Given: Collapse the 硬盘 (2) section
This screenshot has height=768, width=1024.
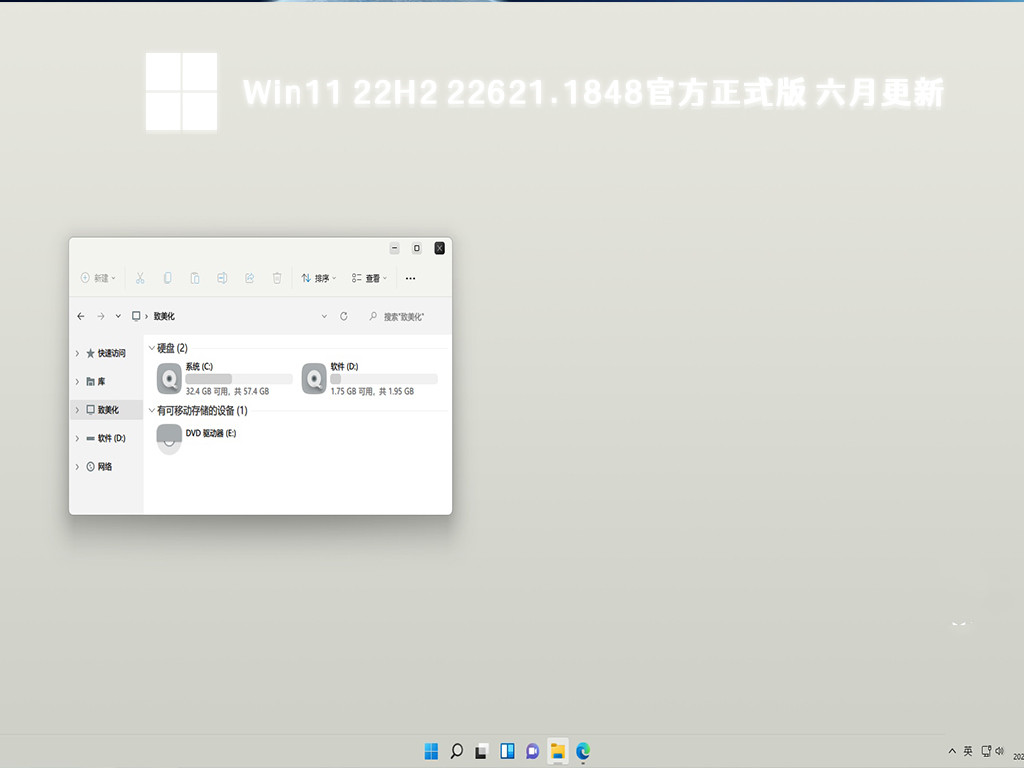Looking at the screenshot, I should coord(151,348).
